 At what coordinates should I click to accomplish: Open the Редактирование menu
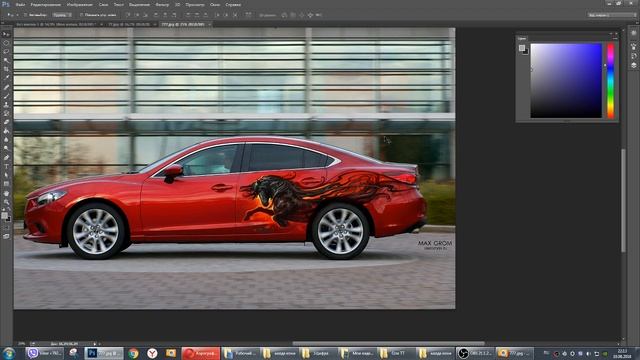tap(46, 4)
